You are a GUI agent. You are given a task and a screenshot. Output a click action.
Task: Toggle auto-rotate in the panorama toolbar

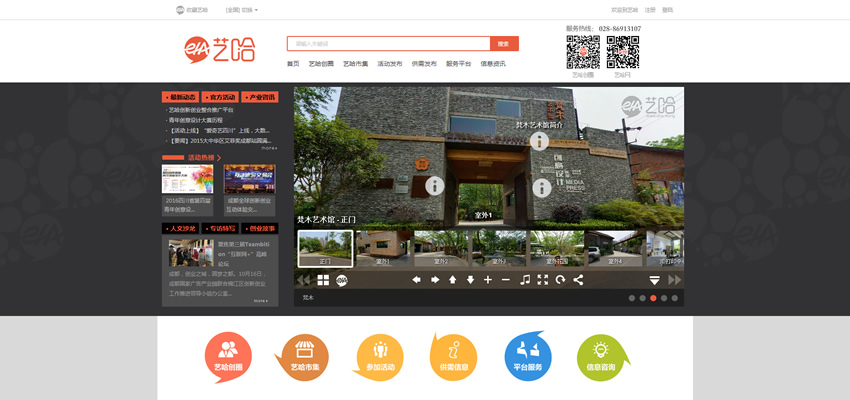click(560, 280)
